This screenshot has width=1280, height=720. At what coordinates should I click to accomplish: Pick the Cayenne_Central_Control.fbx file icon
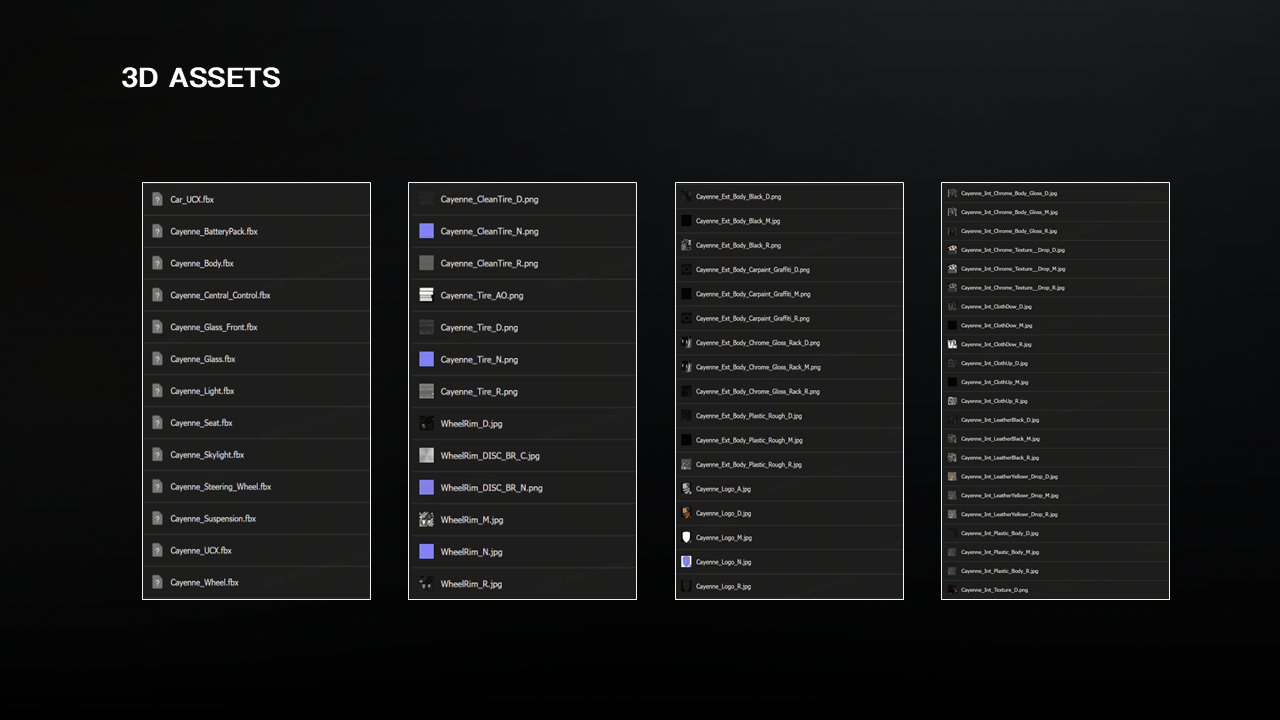pyautogui.click(x=157, y=296)
